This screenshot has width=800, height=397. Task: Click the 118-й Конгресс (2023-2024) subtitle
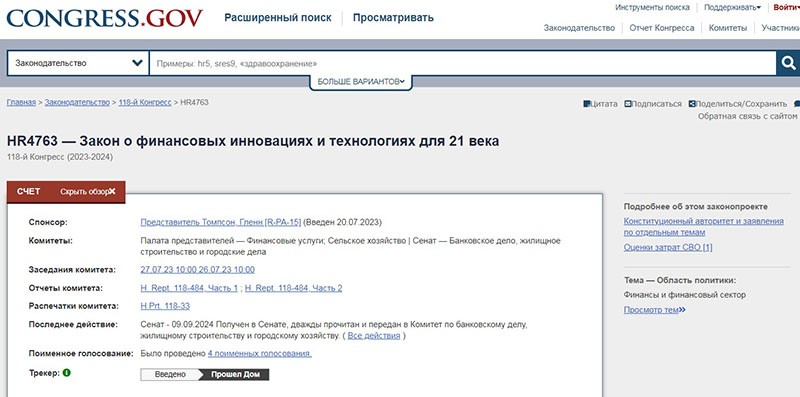(60, 157)
